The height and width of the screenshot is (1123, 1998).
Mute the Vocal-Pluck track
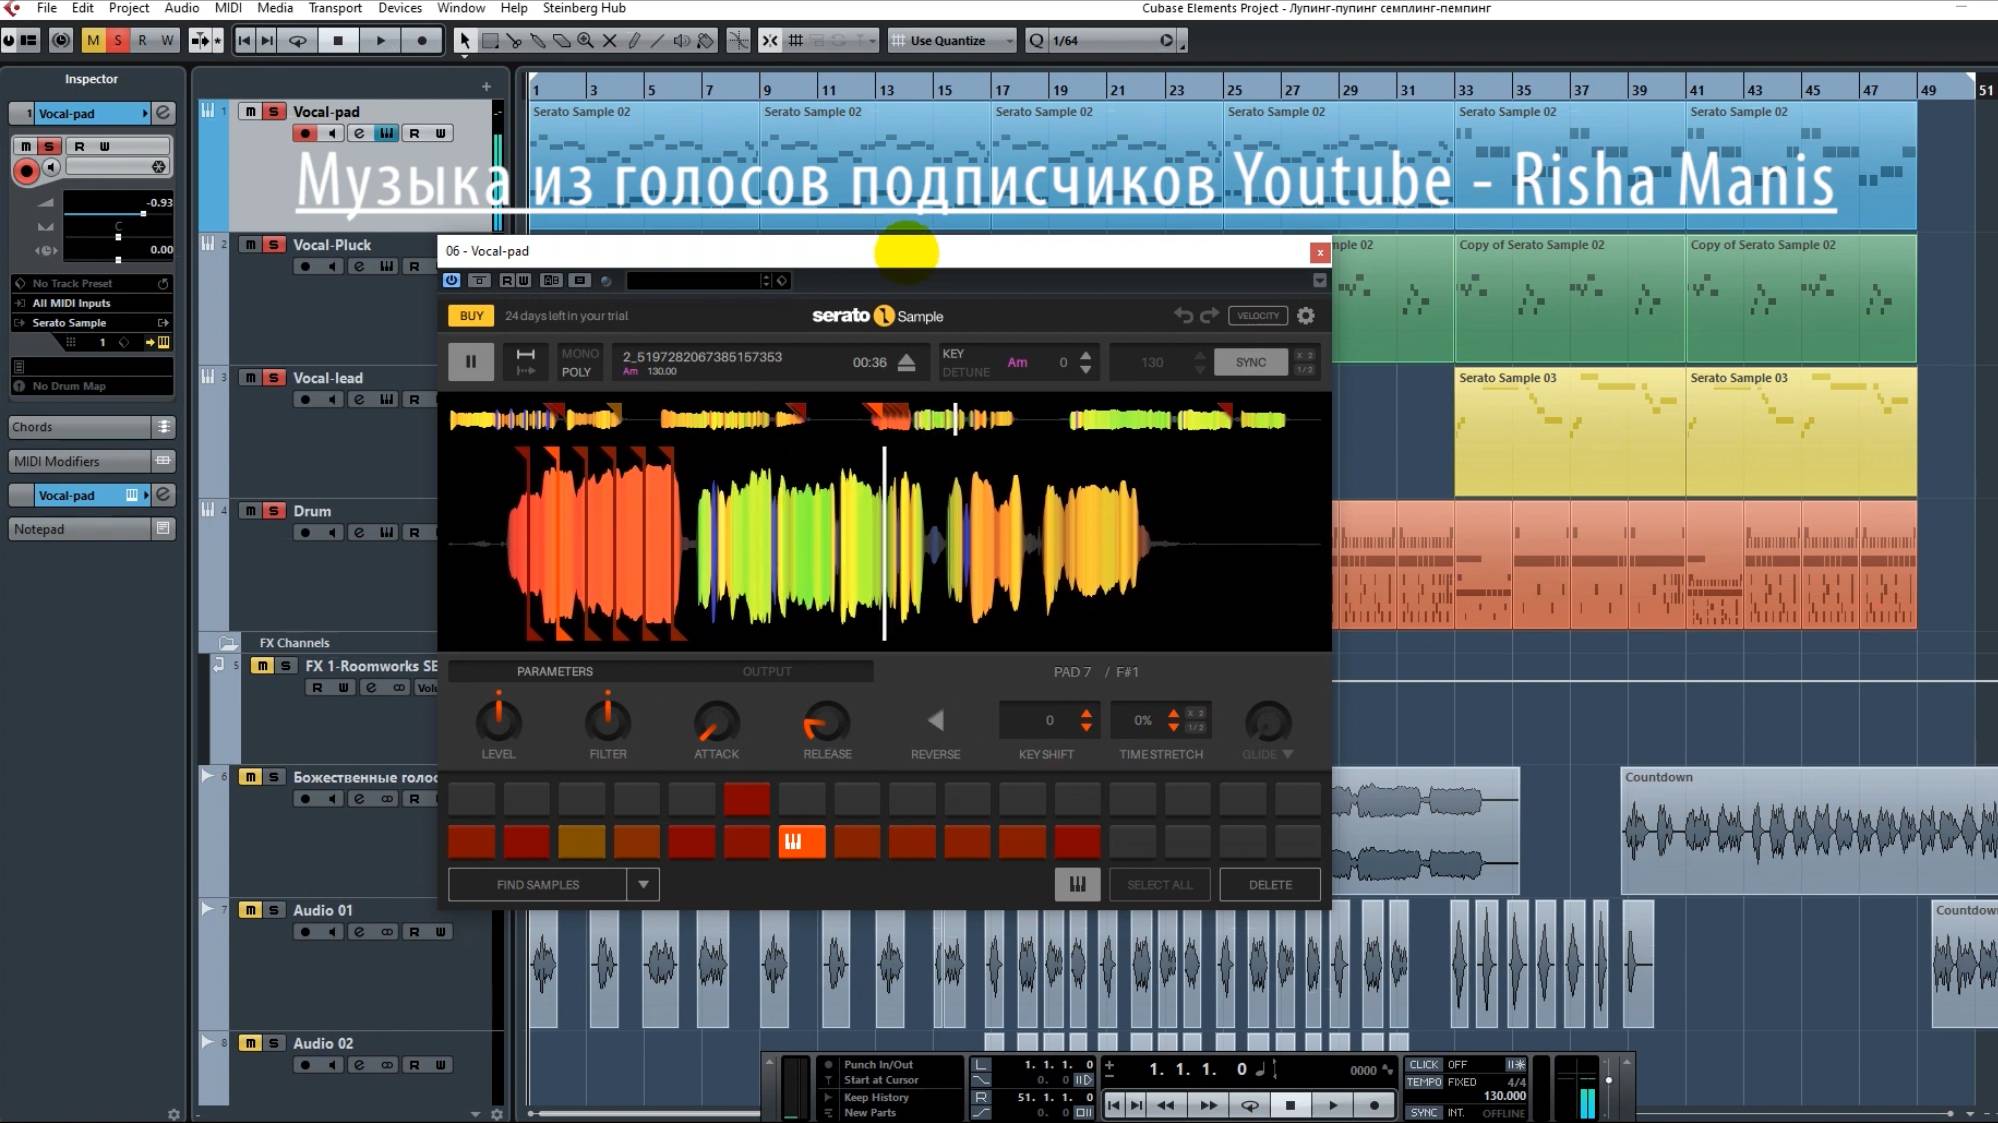pos(250,245)
